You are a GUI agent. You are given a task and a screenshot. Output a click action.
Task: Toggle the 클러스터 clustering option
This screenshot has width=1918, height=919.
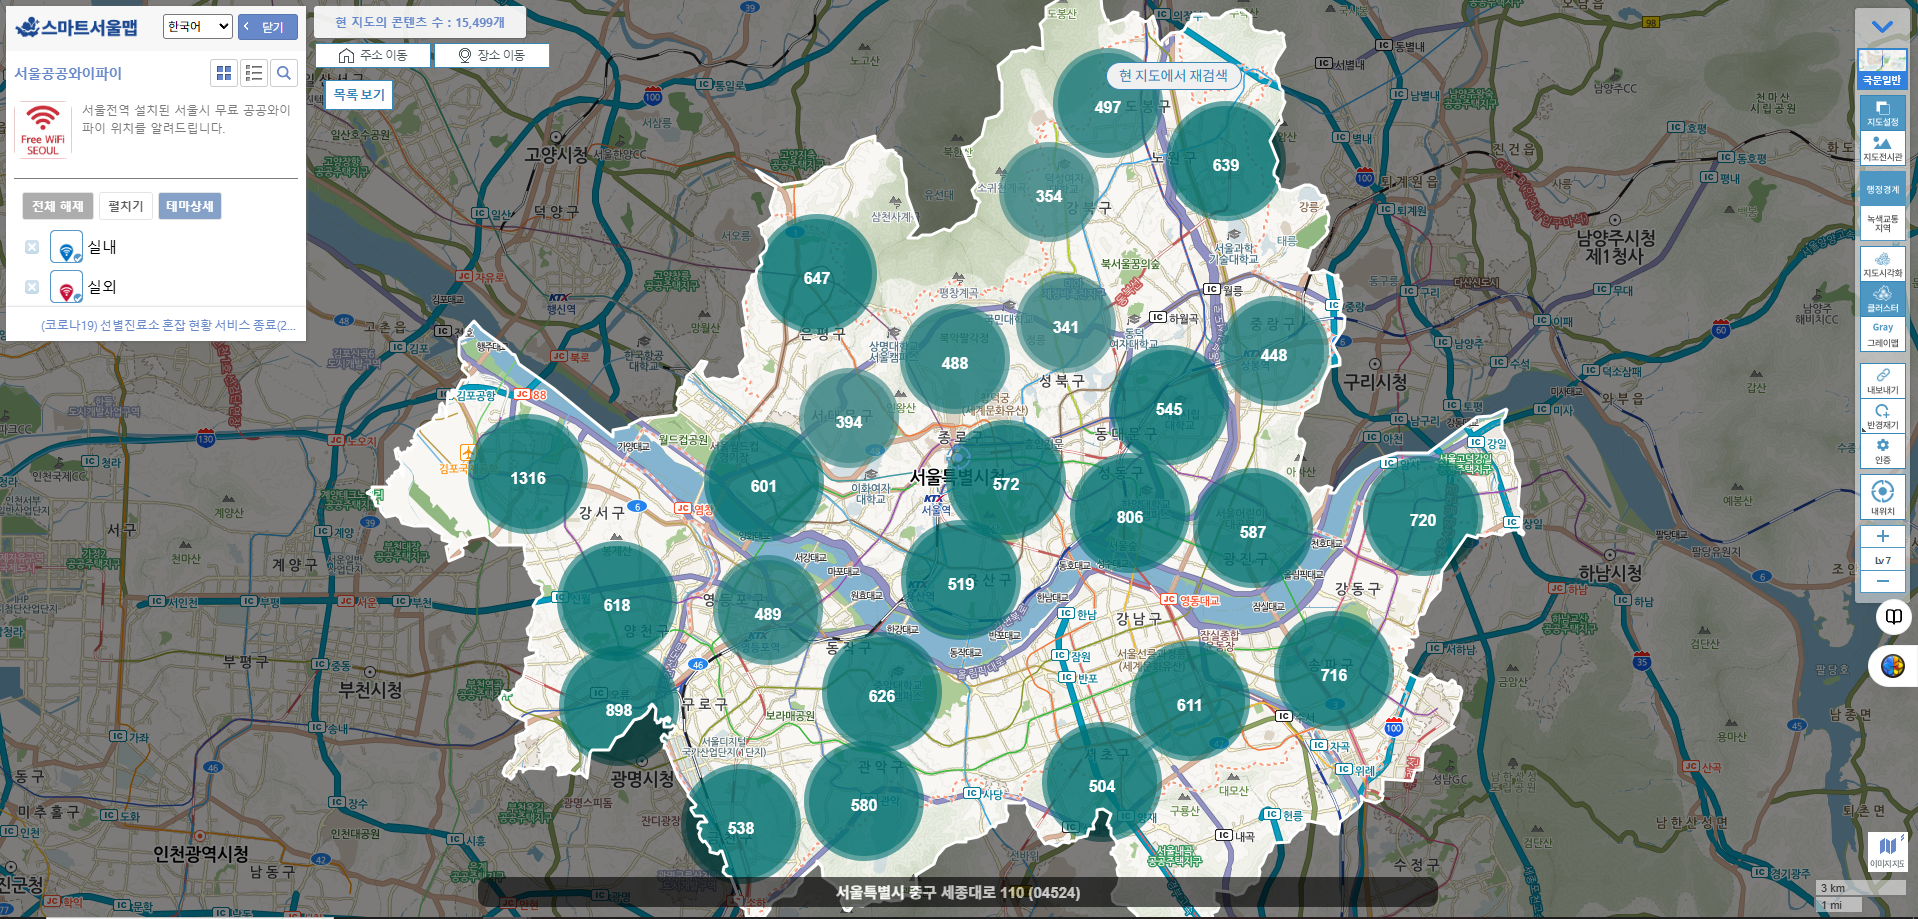[x=1882, y=299]
